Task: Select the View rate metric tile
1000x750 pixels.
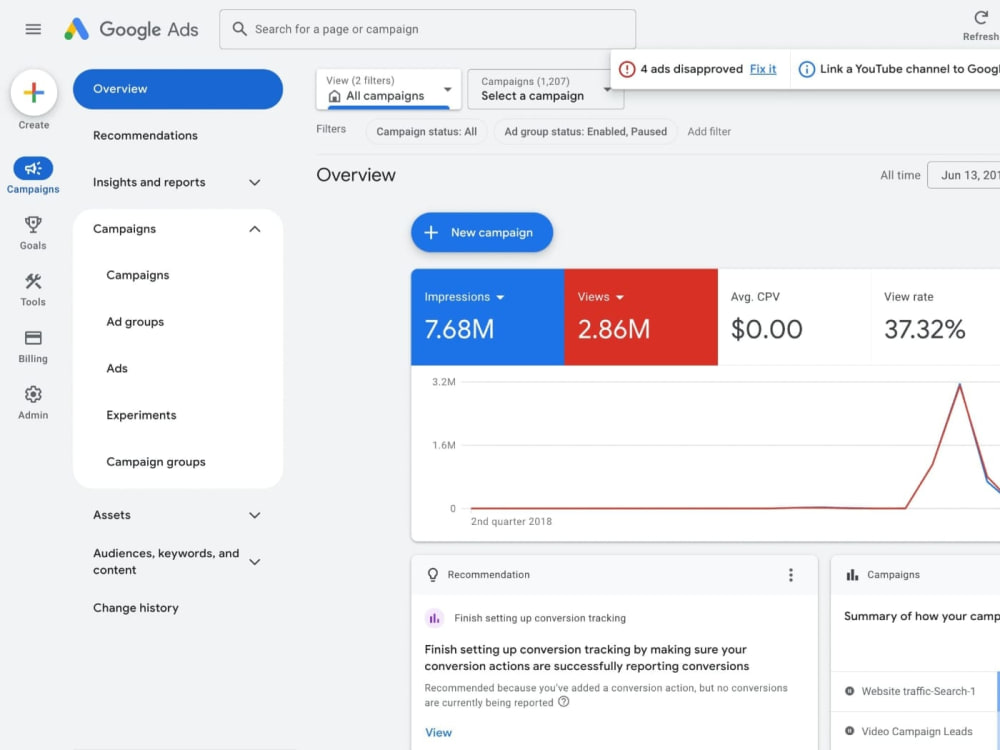Action: point(936,317)
